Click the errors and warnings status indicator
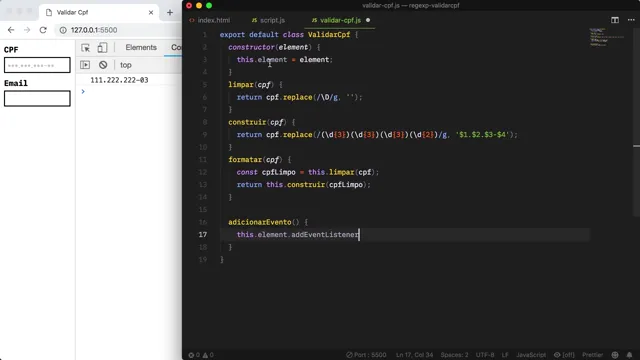 [x=201, y=355]
